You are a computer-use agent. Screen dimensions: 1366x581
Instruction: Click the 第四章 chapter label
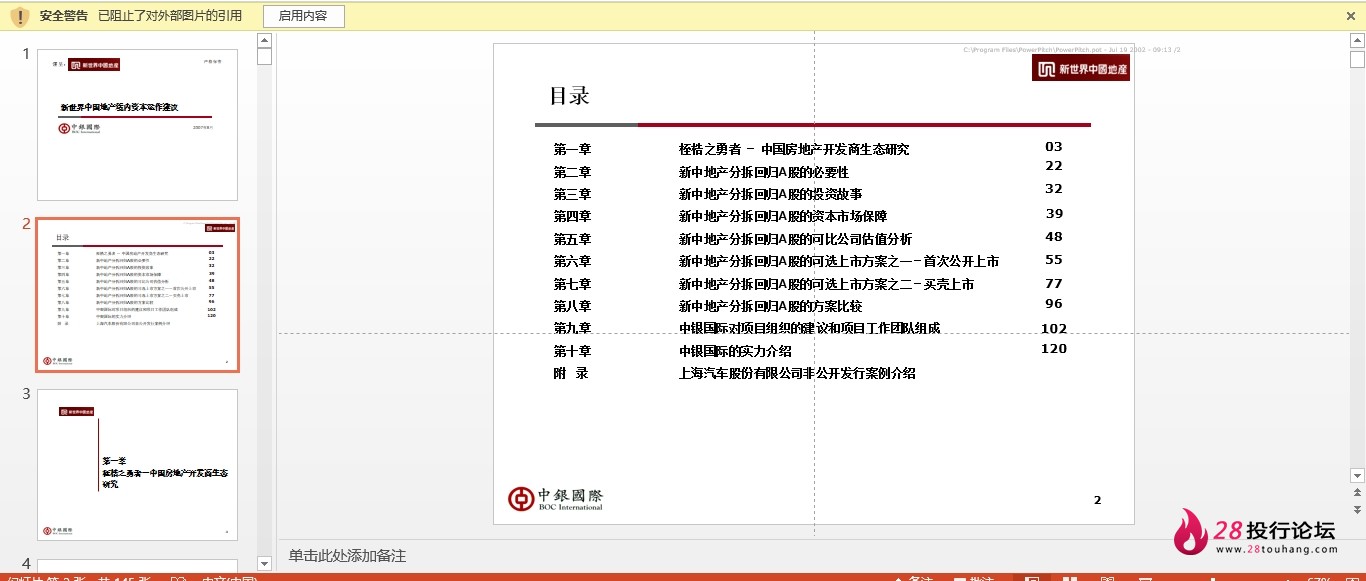[x=572, y=216]
